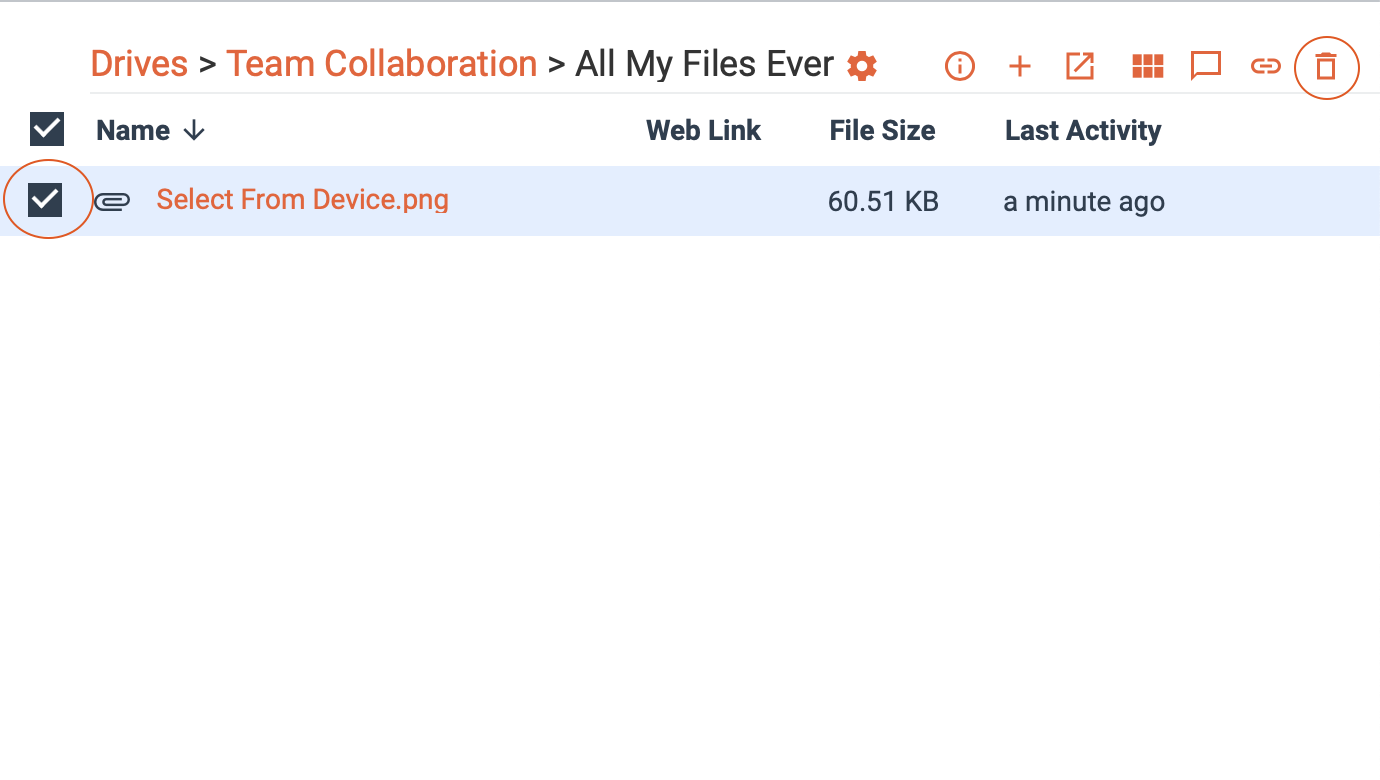Image resolution: width=1380 pixels, height=780 pixels.
Task: Click the Web Link column header
Action: pos(703,131)
